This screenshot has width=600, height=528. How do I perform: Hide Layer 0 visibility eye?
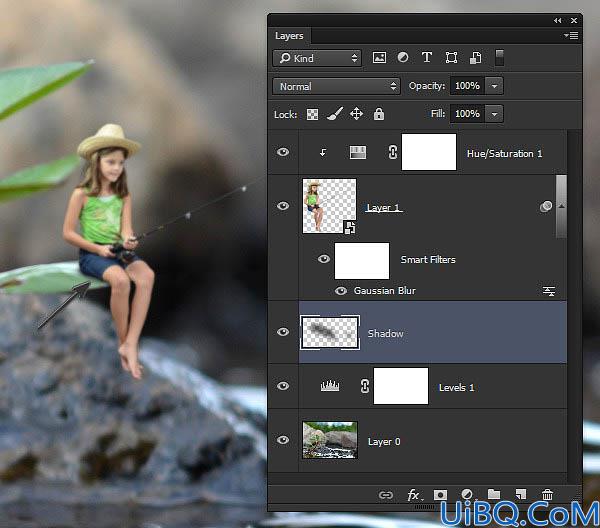pos(283,440)
